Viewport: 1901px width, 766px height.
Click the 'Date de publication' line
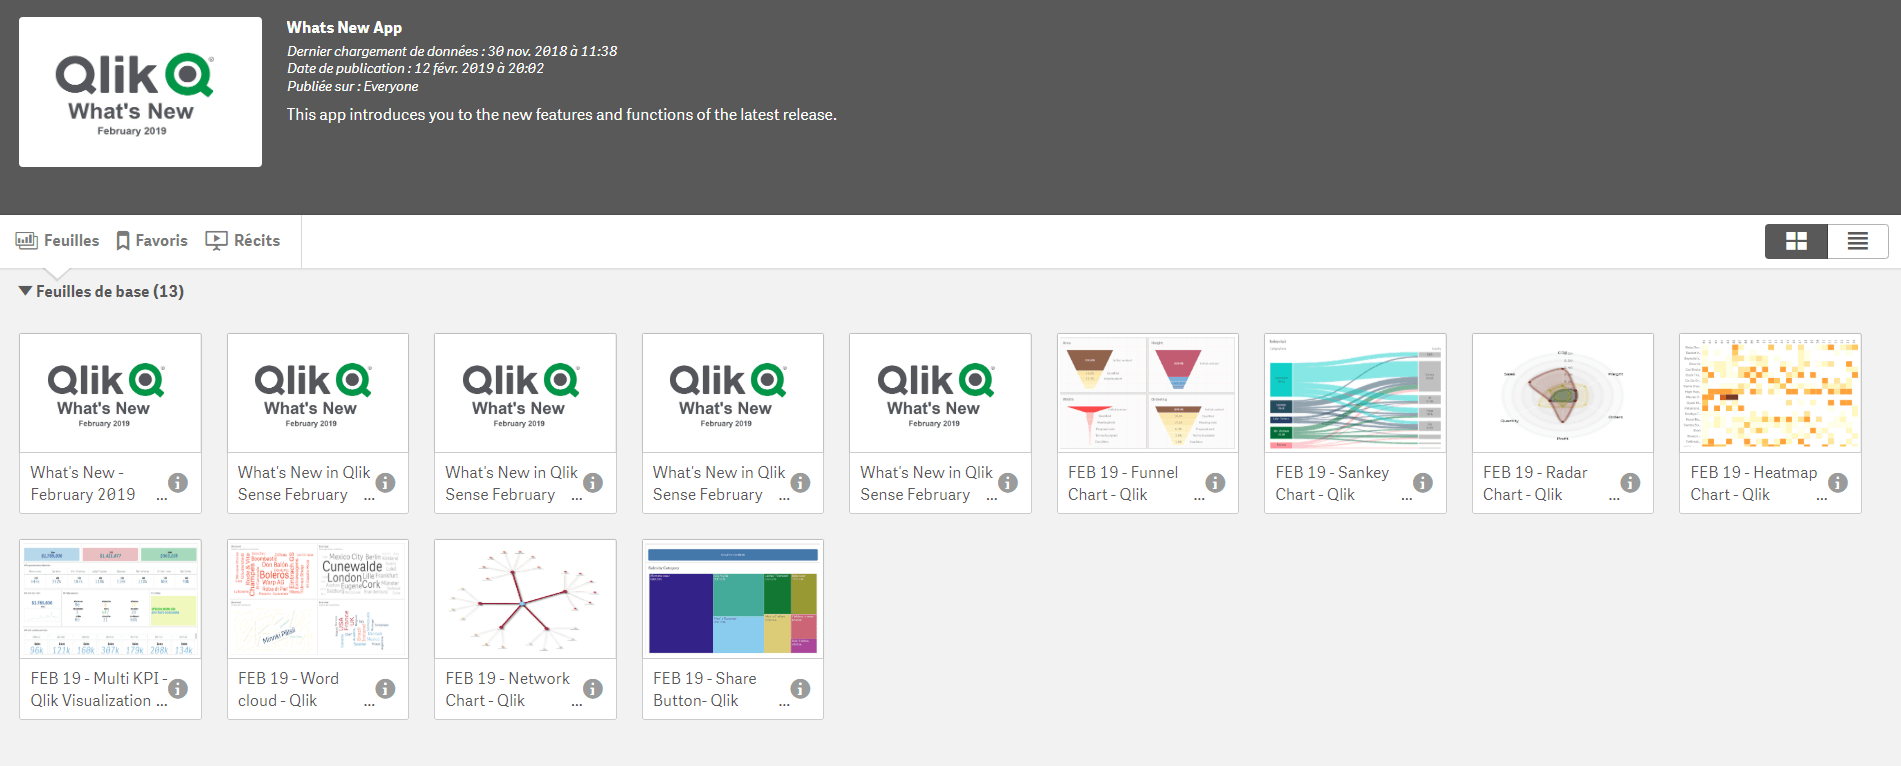pyautogui.click(x=415, y=69)
